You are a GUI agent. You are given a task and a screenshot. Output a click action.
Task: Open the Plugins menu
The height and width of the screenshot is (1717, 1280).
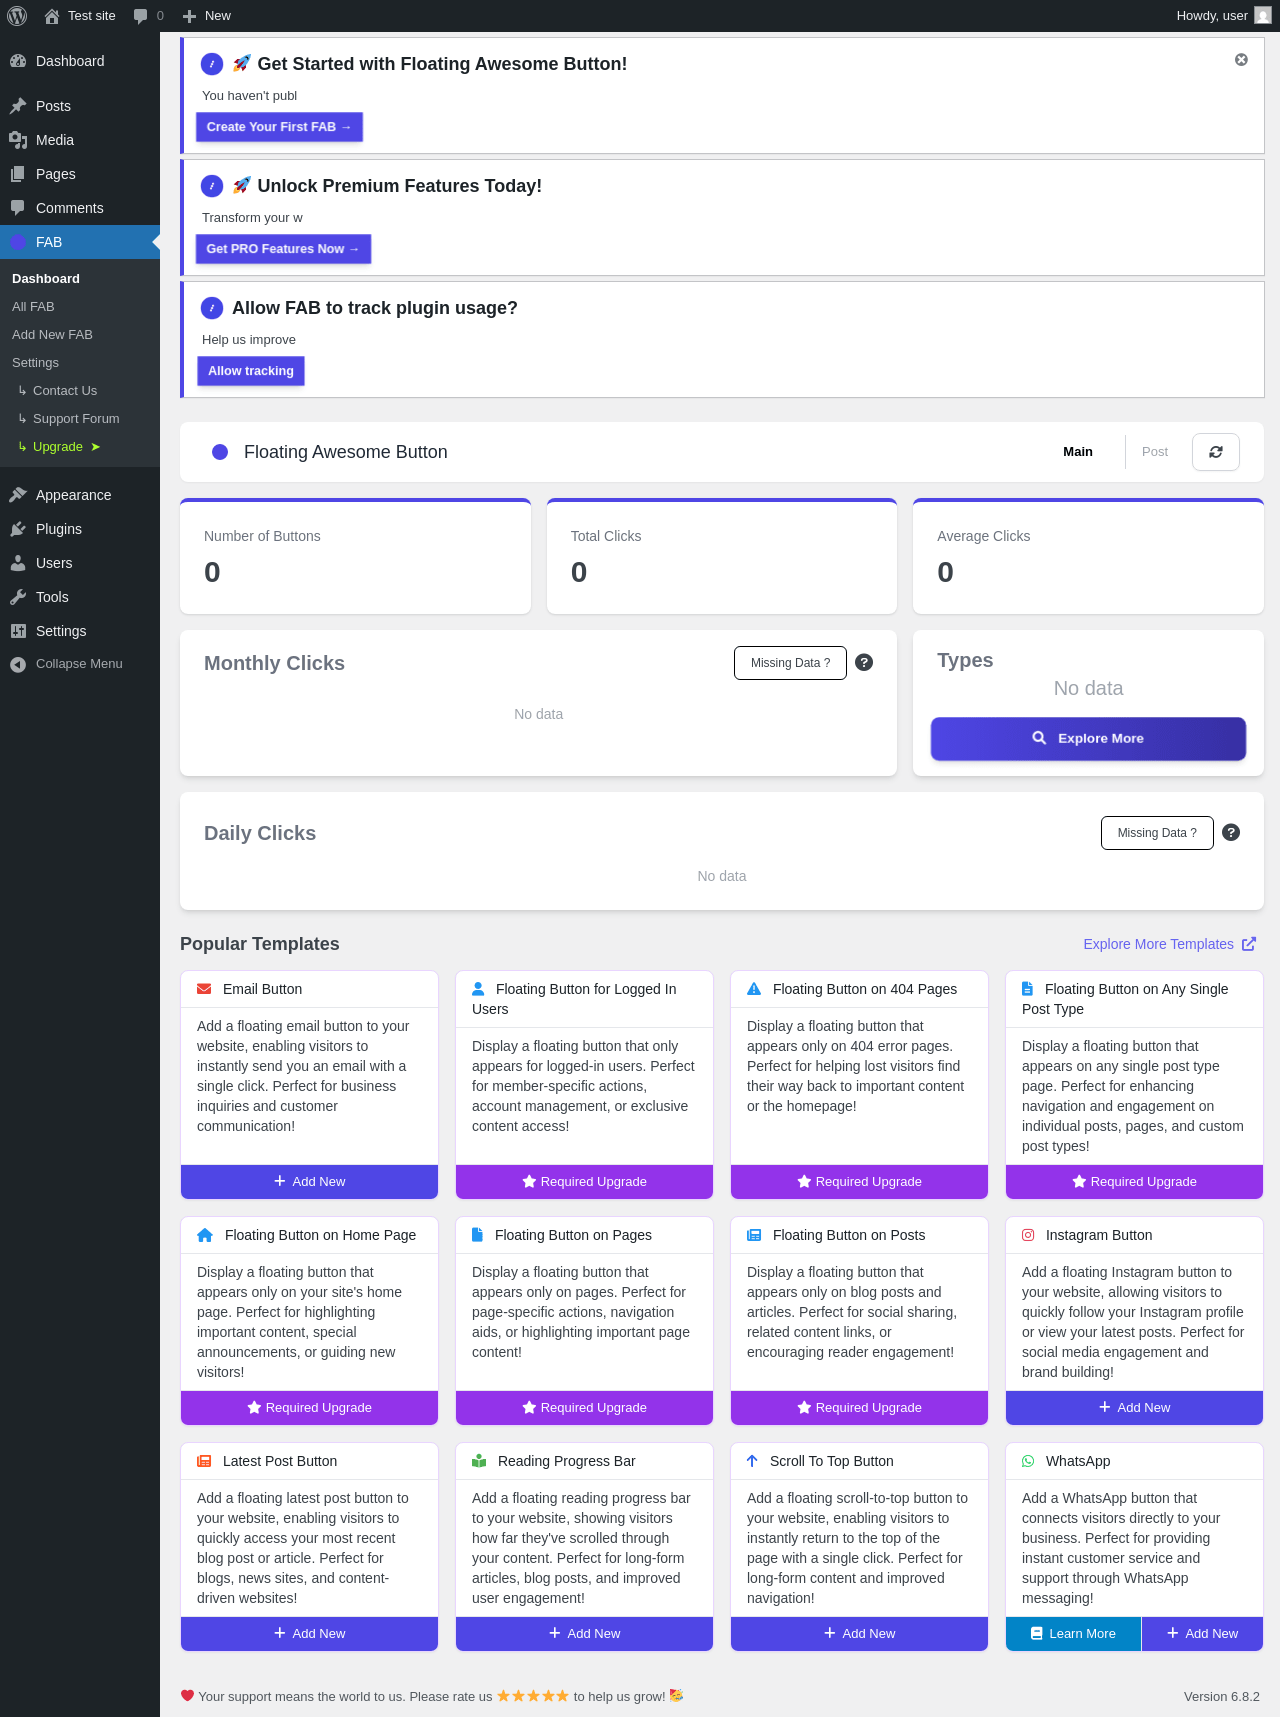pyautogui.click(x=80, y=529)
